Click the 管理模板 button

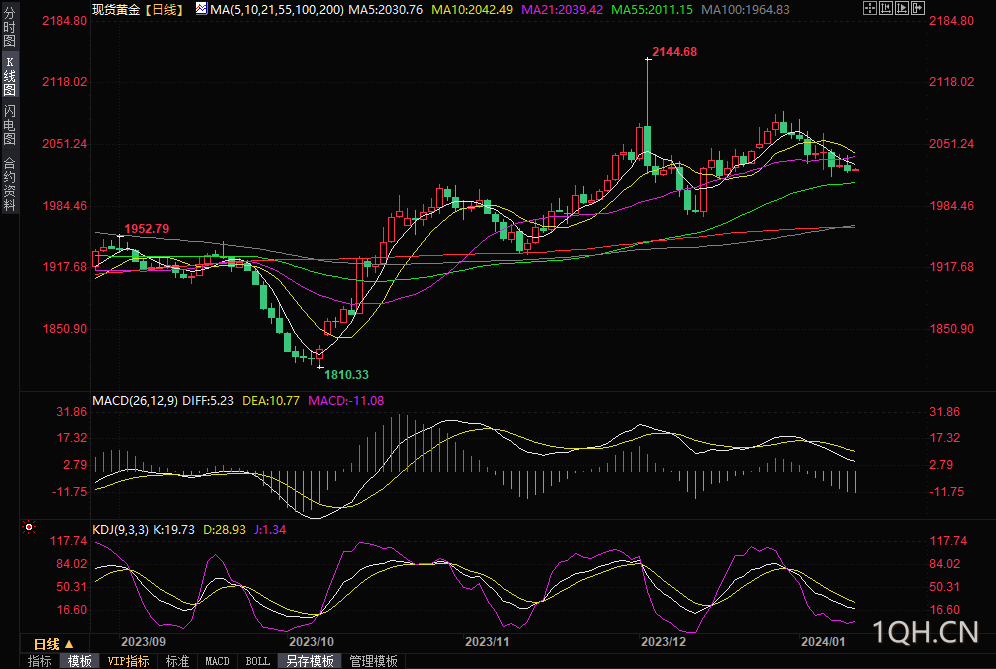pos(373,661)
